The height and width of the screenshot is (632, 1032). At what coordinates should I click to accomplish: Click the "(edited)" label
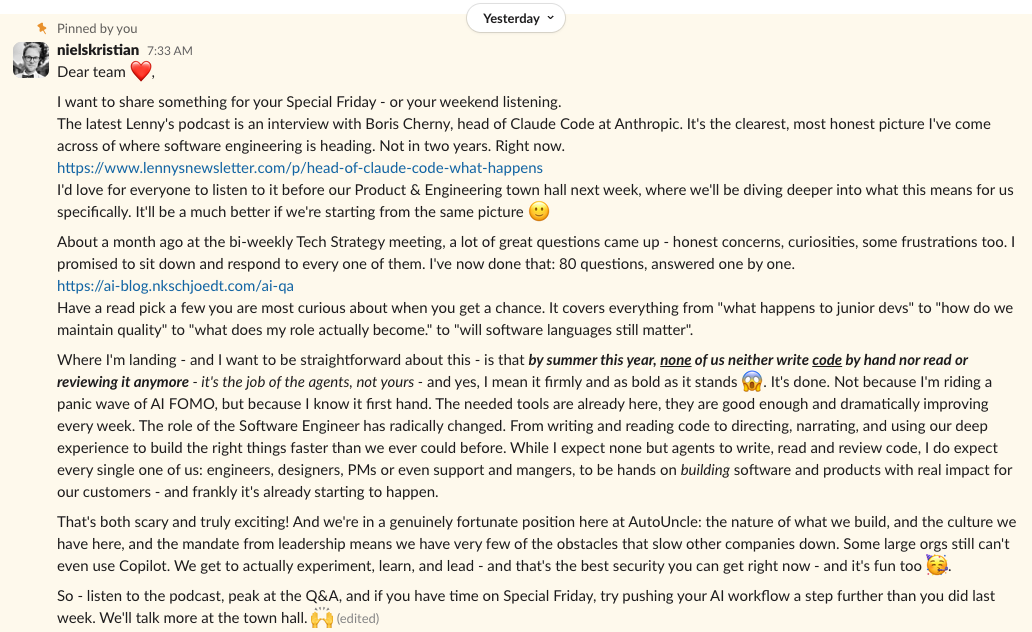pyautogui.click(x=359, y=618)
